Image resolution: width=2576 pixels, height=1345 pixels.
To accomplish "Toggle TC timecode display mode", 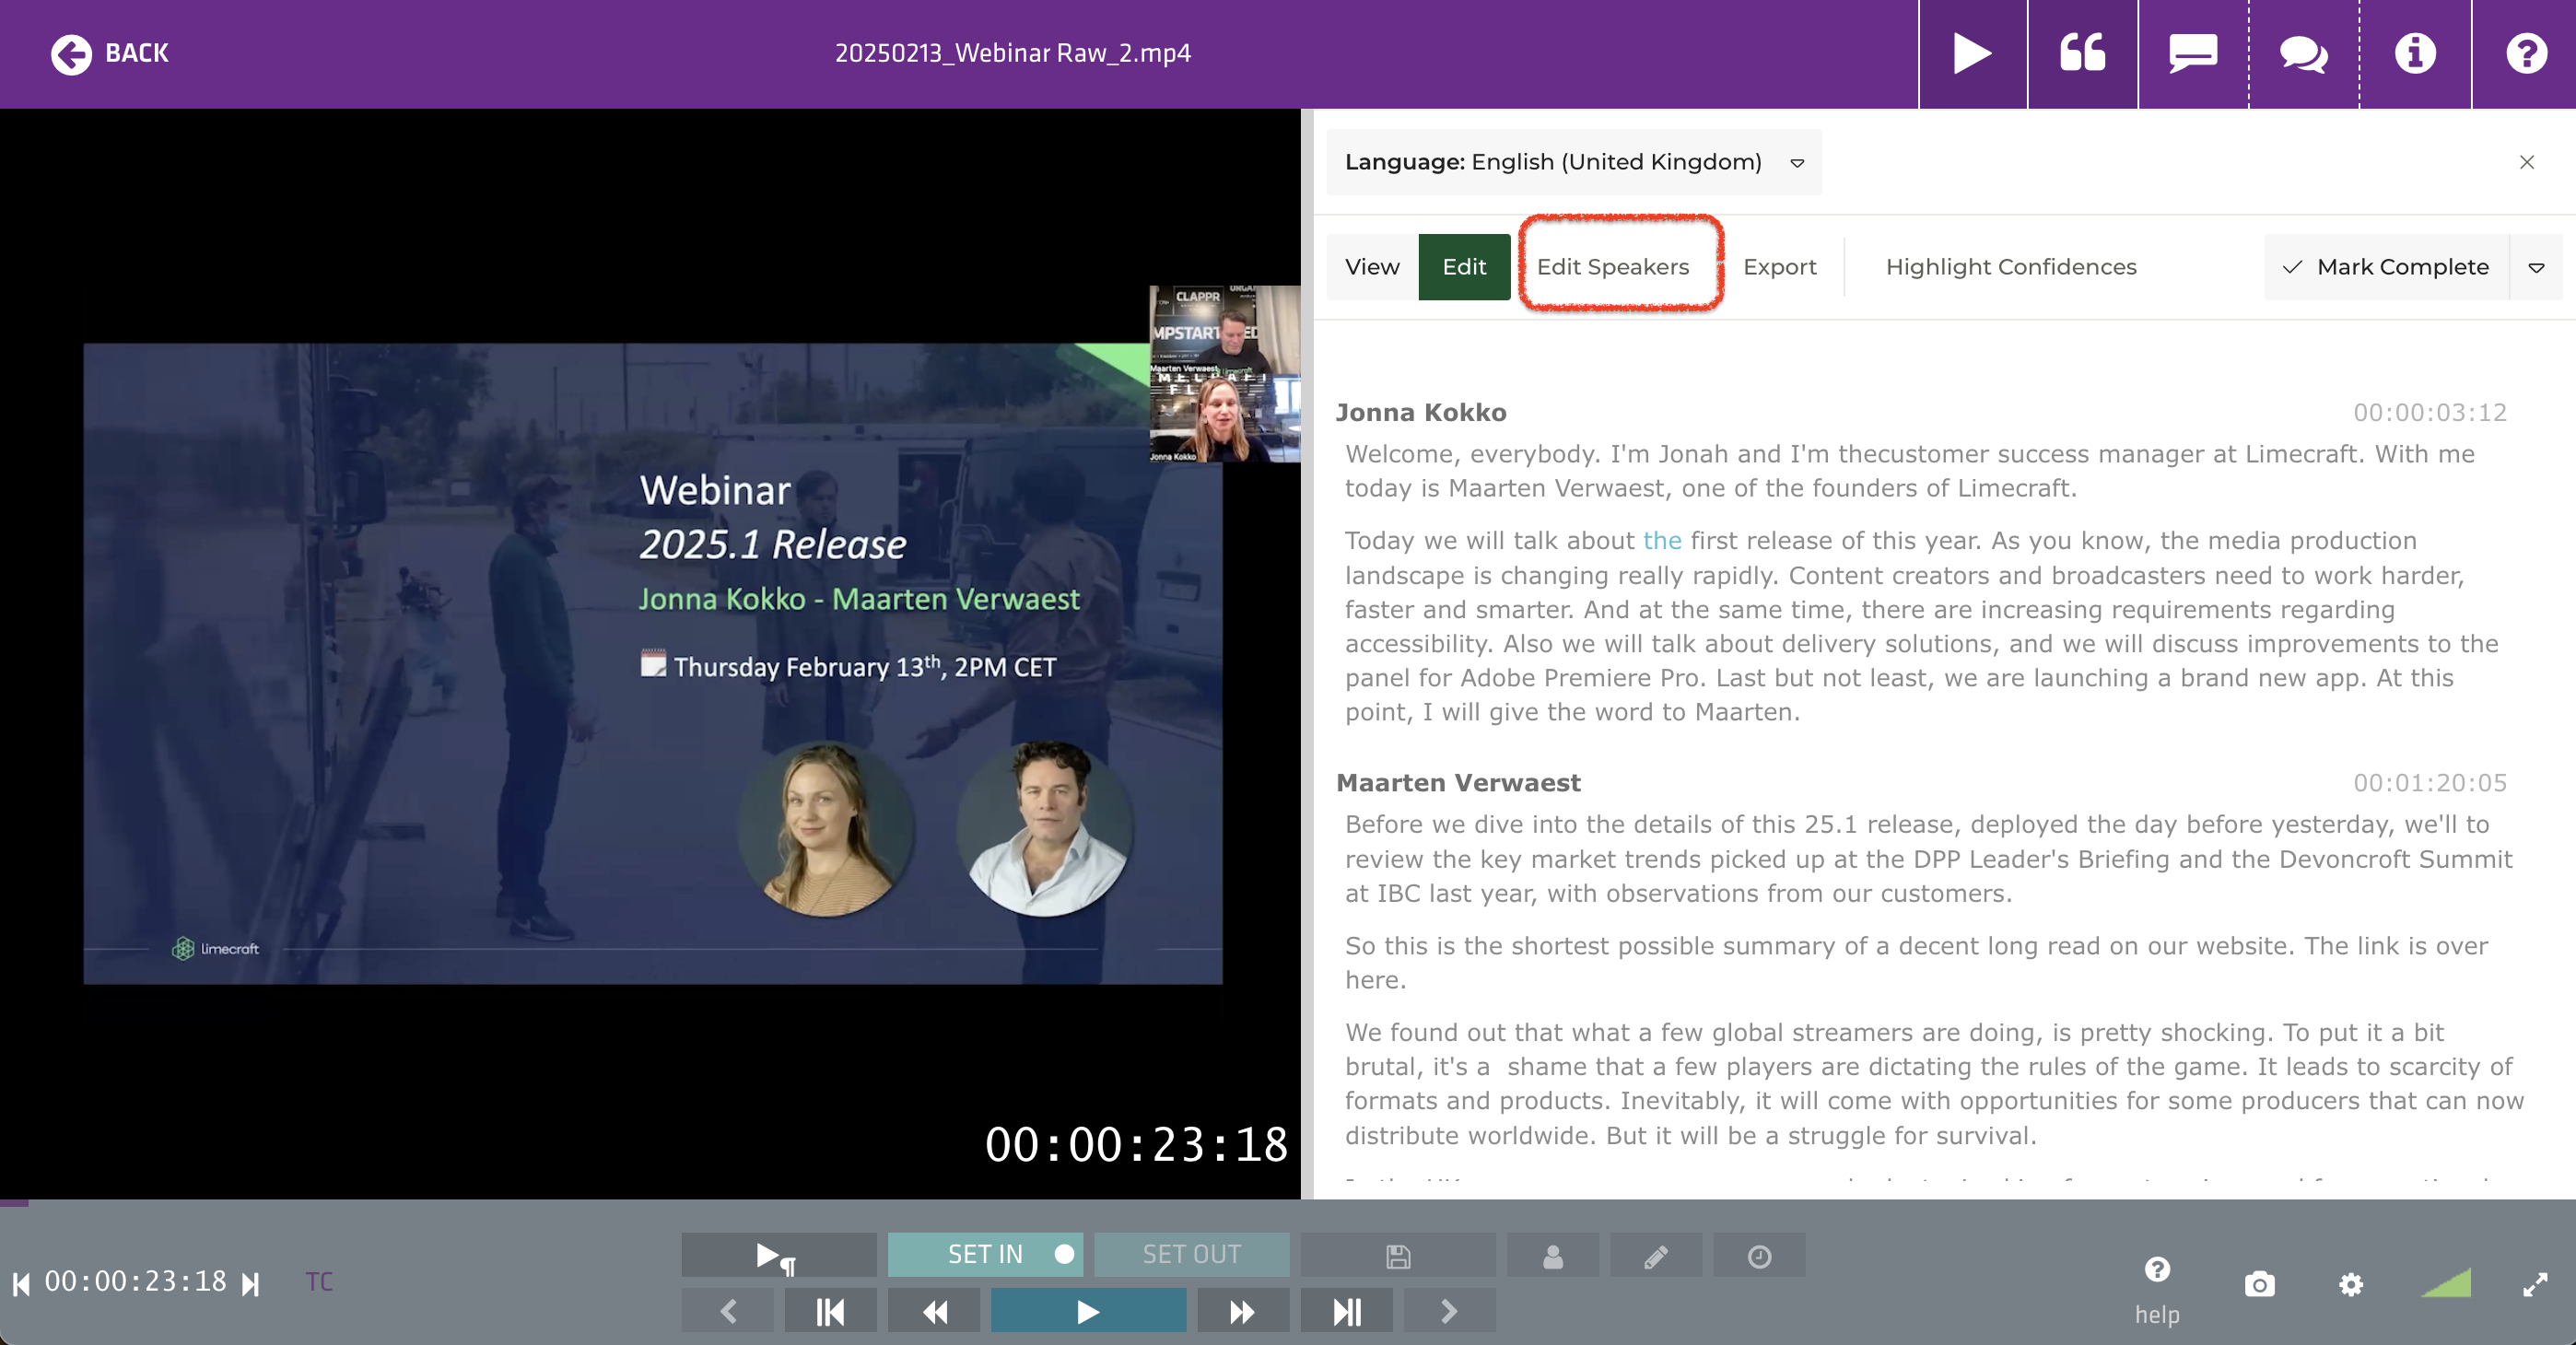I will click(x=319, y=1282).
